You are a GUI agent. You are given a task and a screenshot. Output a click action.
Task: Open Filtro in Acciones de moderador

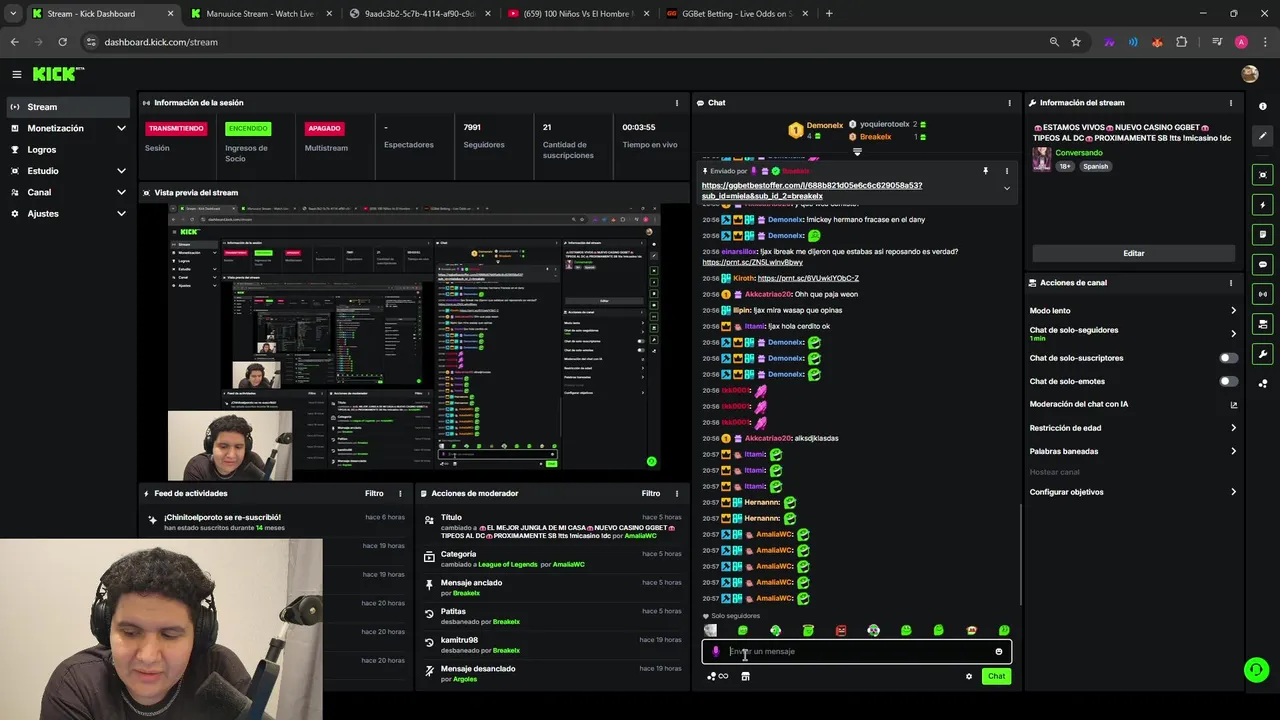(x=651, y=493)
